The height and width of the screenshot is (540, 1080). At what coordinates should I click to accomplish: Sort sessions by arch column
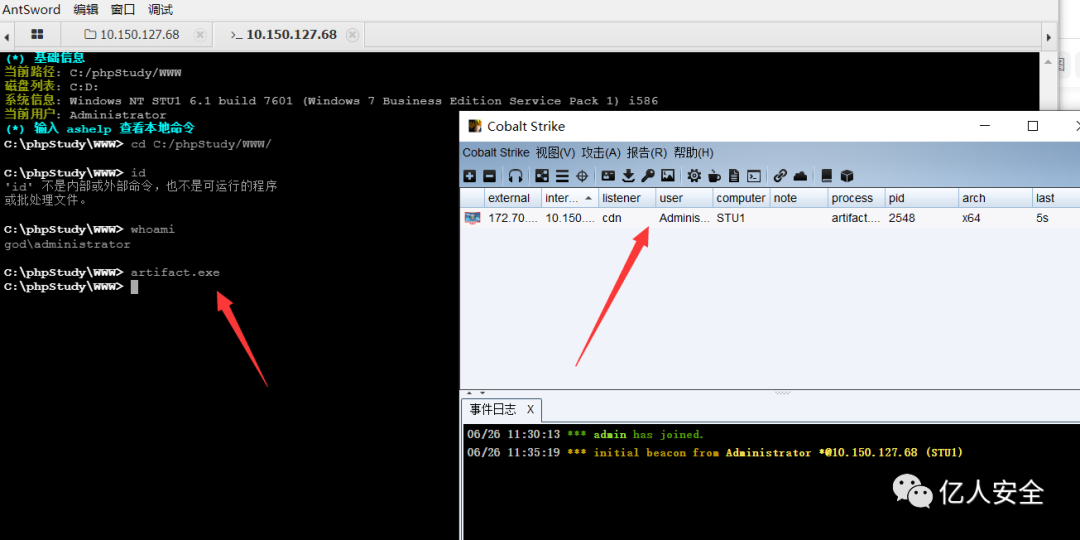995,198
